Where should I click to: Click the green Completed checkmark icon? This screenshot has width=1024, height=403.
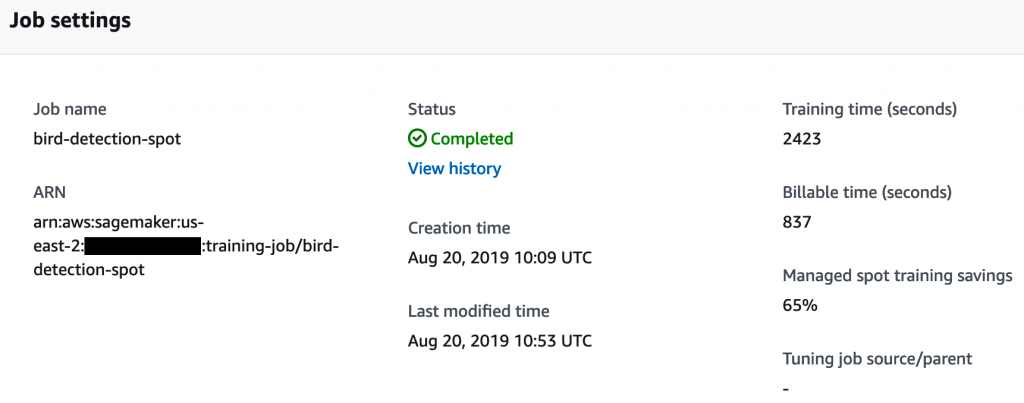pyautogui.click(x=417, y=138)
